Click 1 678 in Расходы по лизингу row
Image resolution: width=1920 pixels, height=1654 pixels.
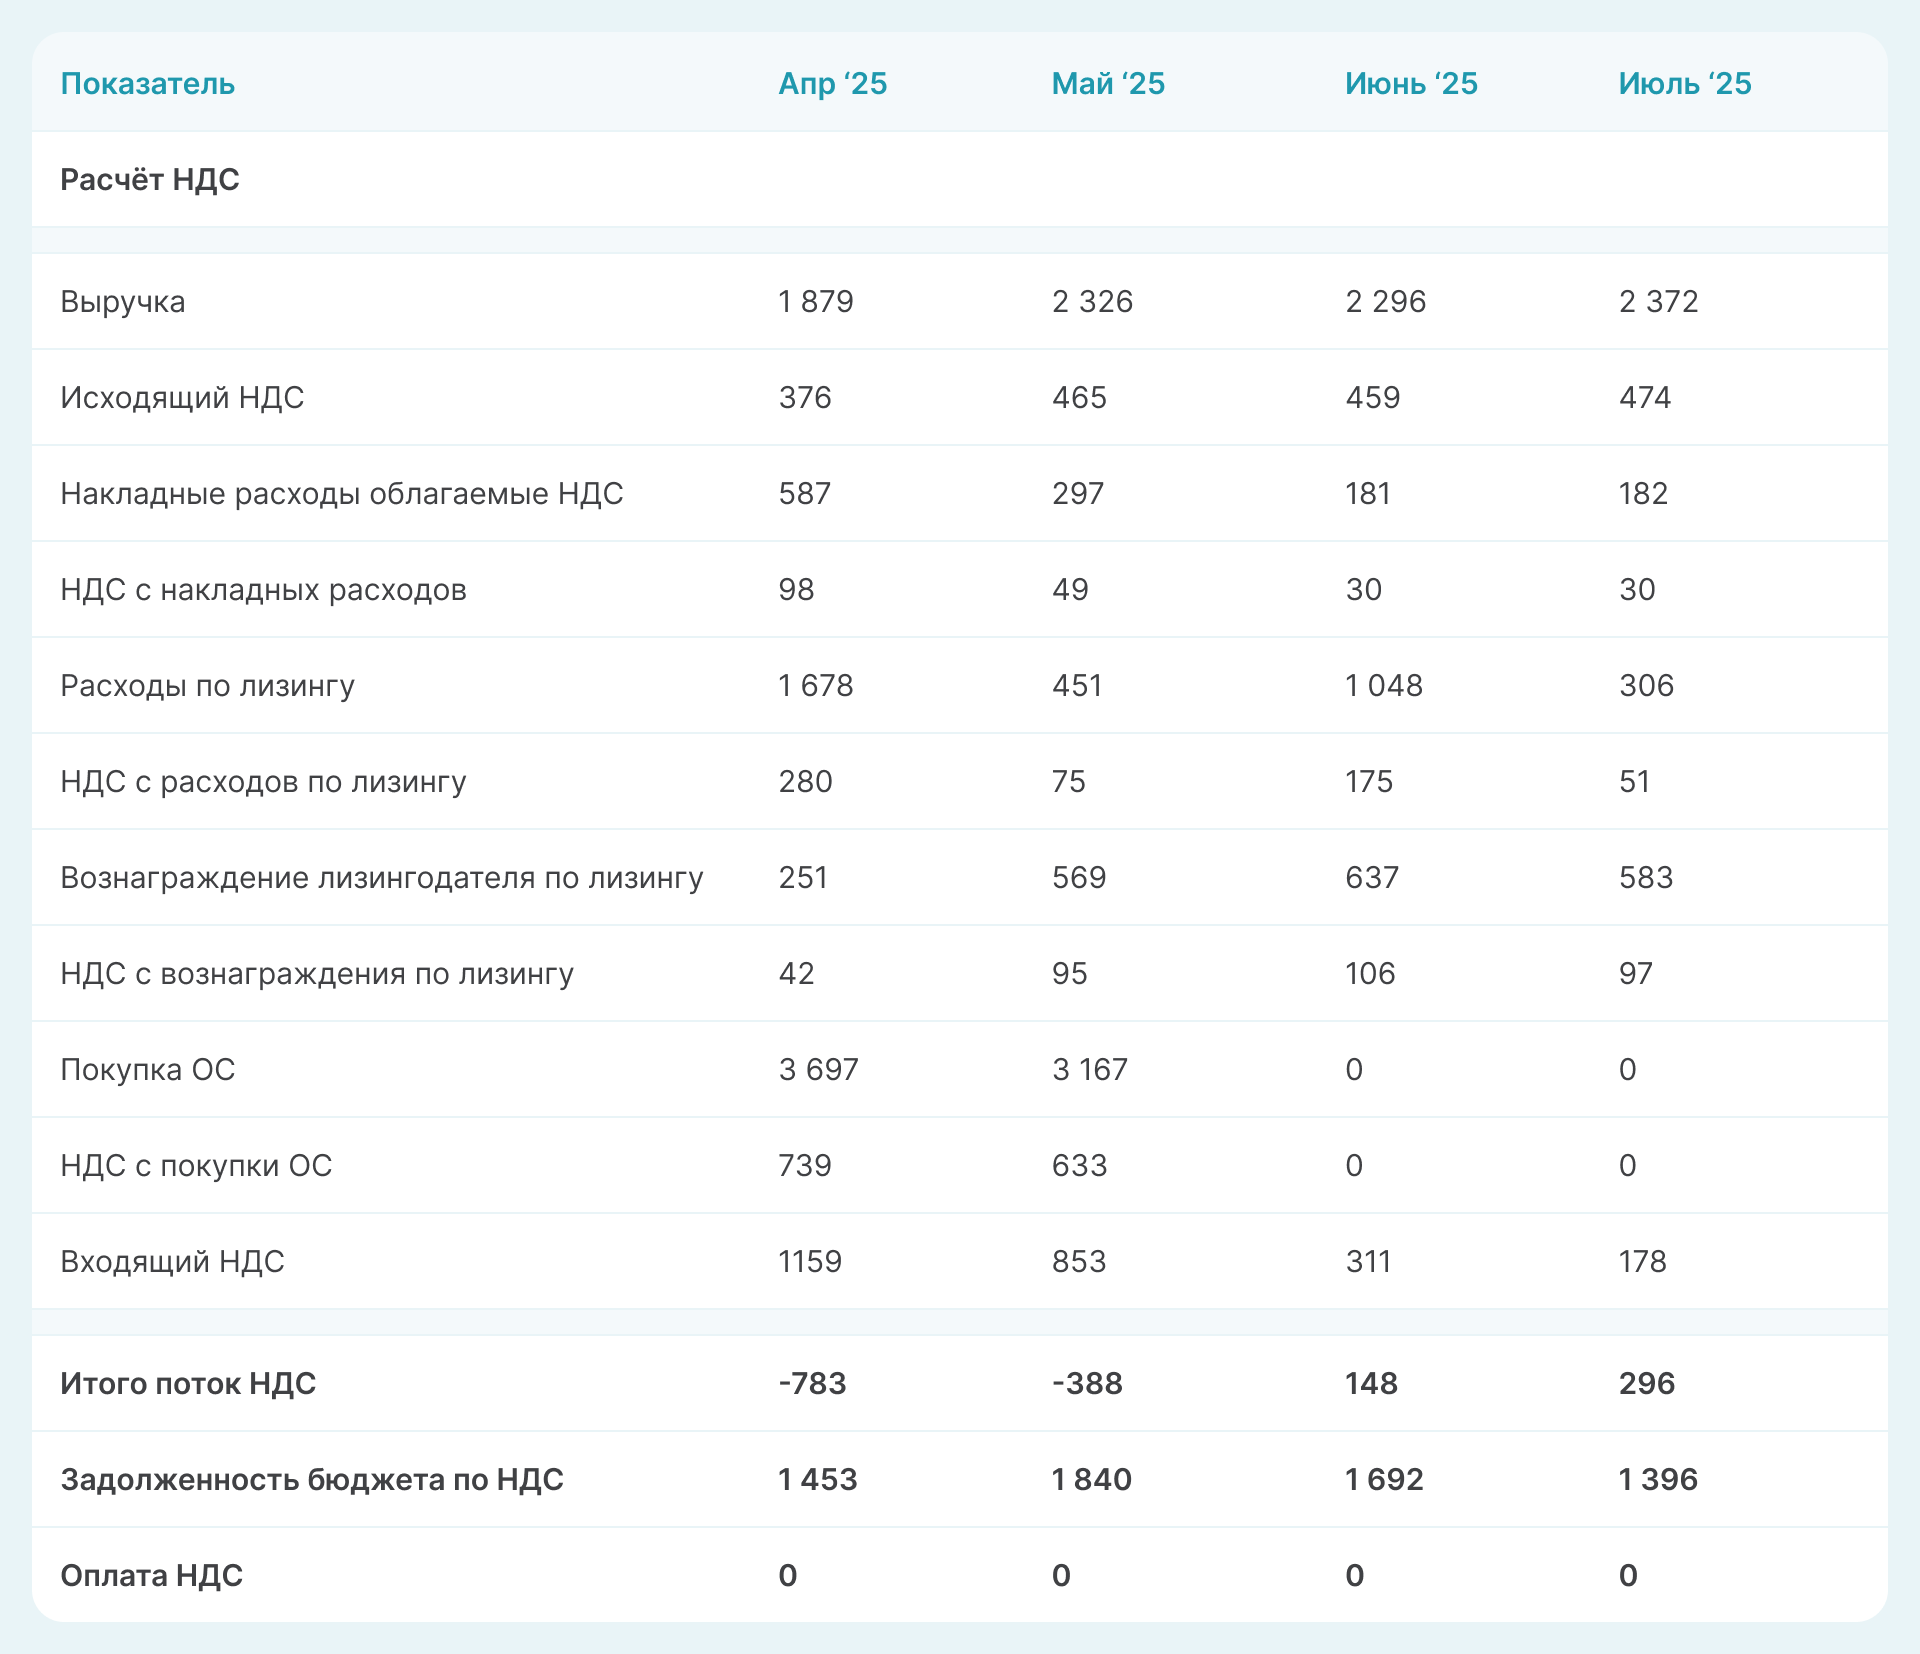pyautogui.click(x=815, y=686)
